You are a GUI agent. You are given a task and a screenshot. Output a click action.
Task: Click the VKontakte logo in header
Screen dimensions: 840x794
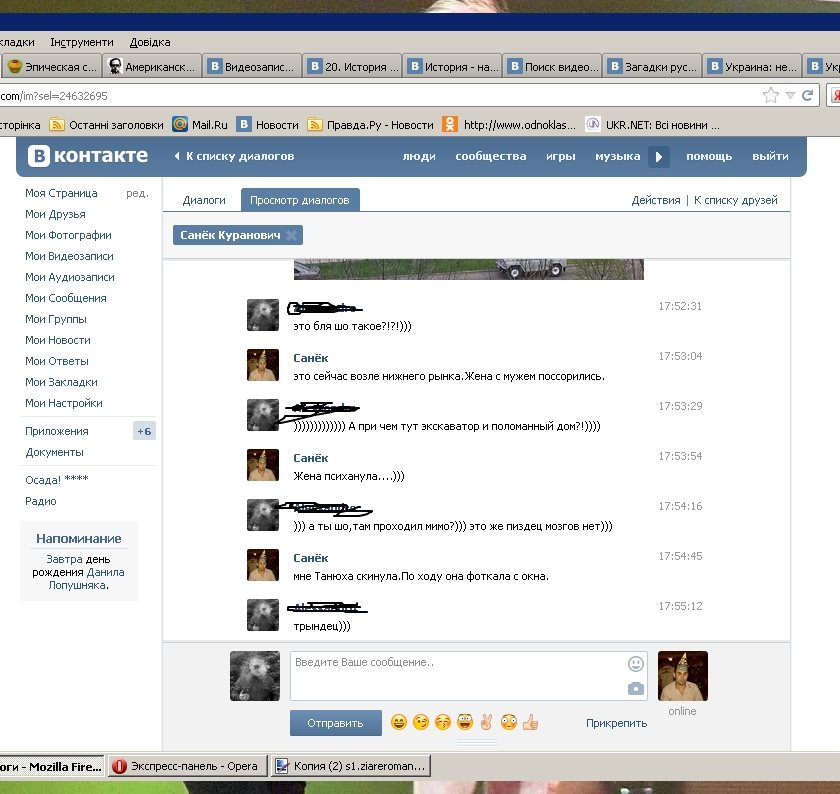pyautogui.click(x=88, y=156)
